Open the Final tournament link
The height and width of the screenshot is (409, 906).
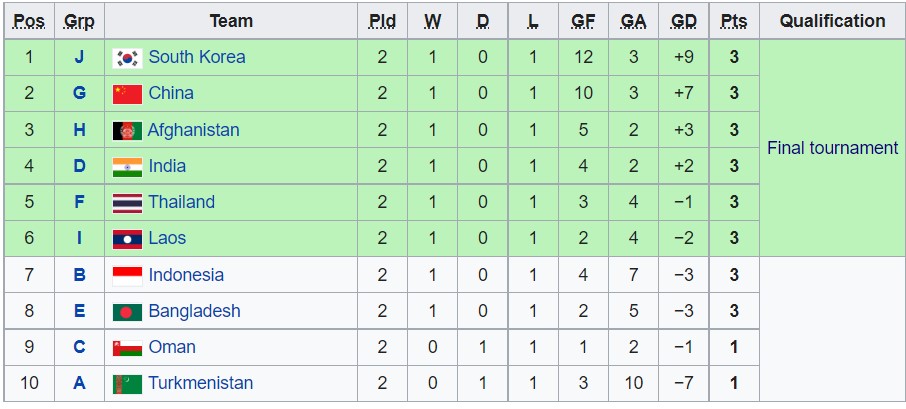click(x=832, y=148)
